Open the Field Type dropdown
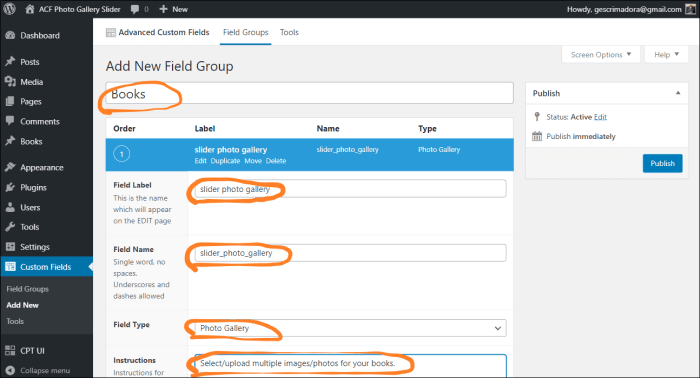This screenshot has height=378, width=700. point(350,328)
